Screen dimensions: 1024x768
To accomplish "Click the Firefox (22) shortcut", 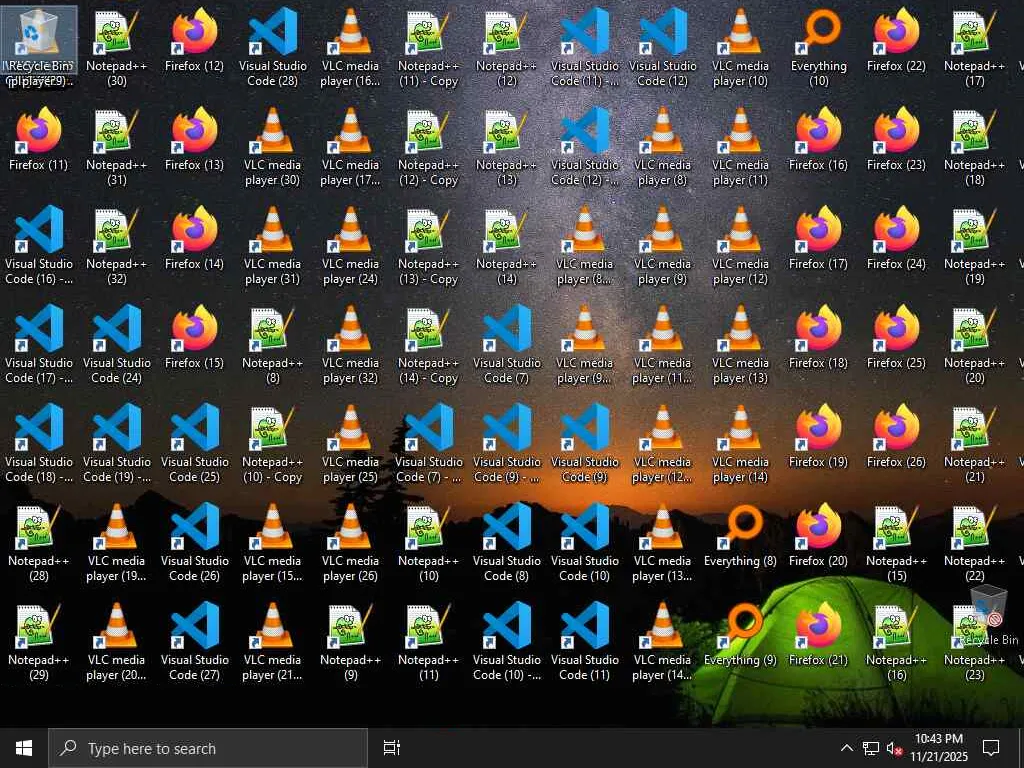I will [x=896, y=40].
